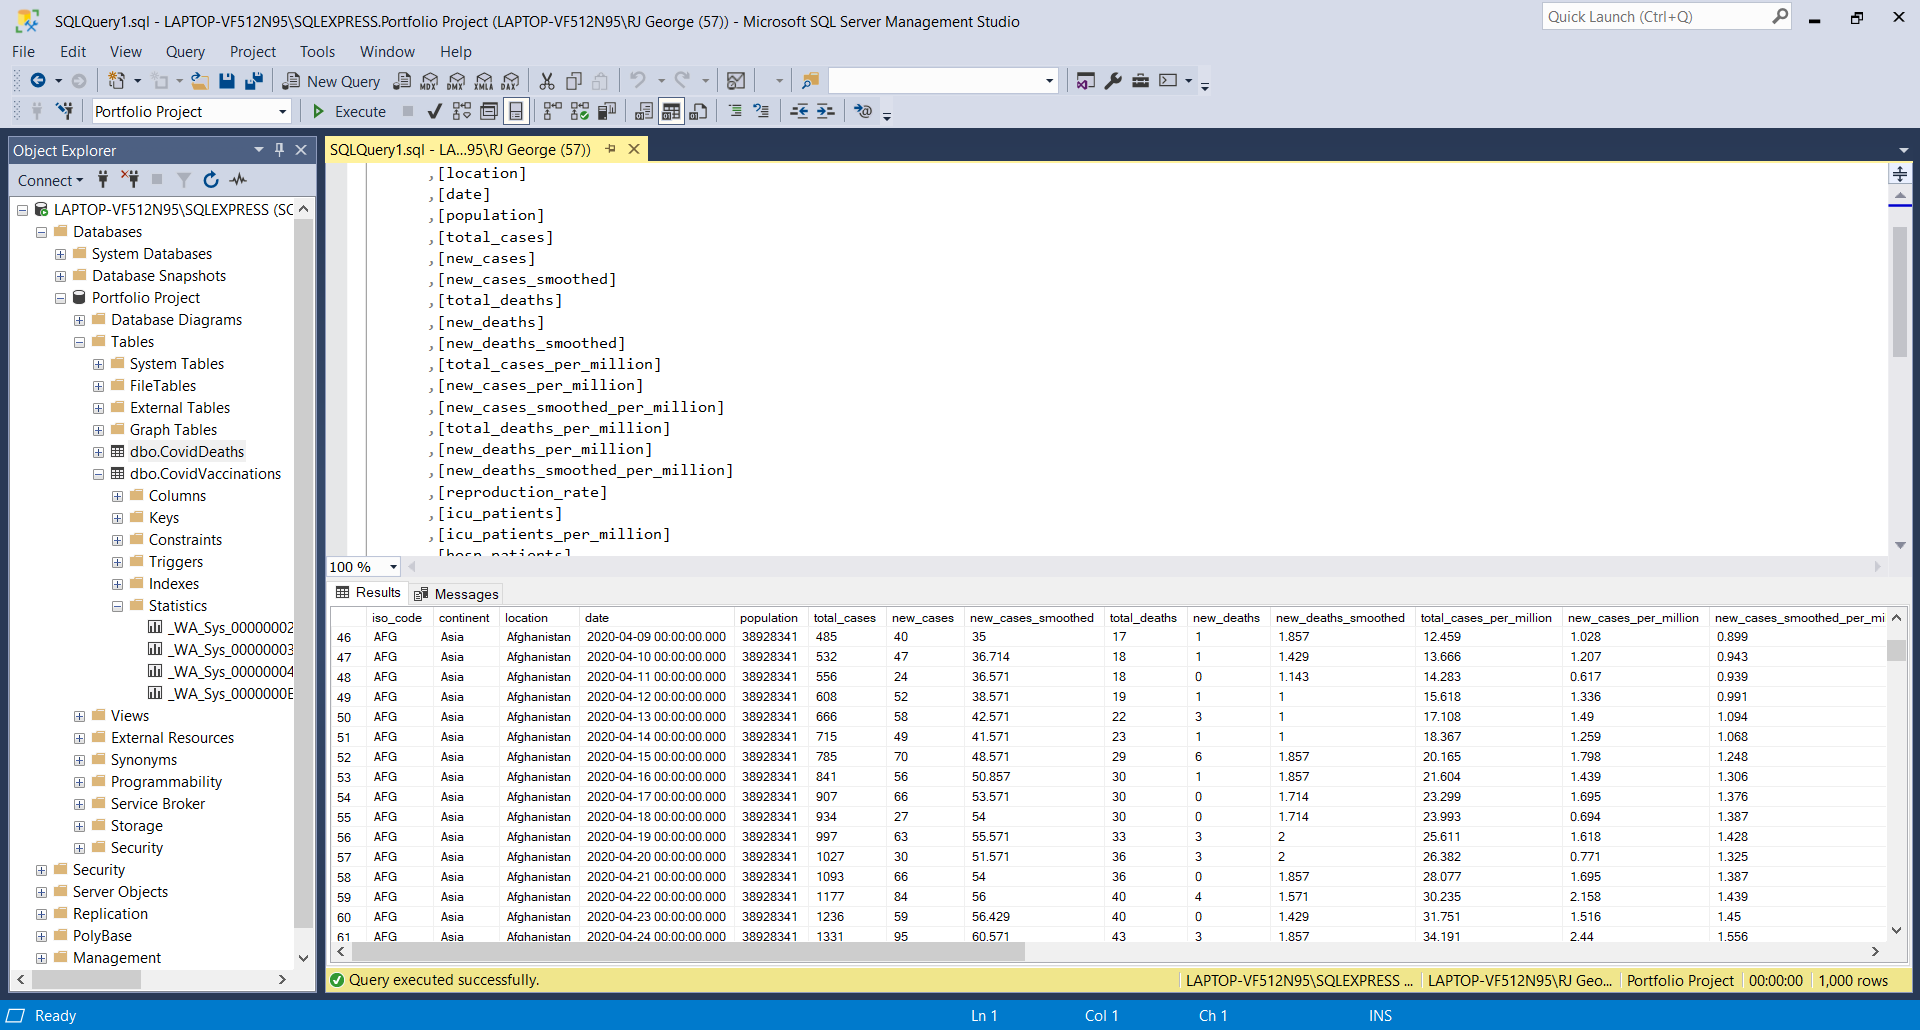Toggle Include Actual Execution Plan

click(552, 111)
